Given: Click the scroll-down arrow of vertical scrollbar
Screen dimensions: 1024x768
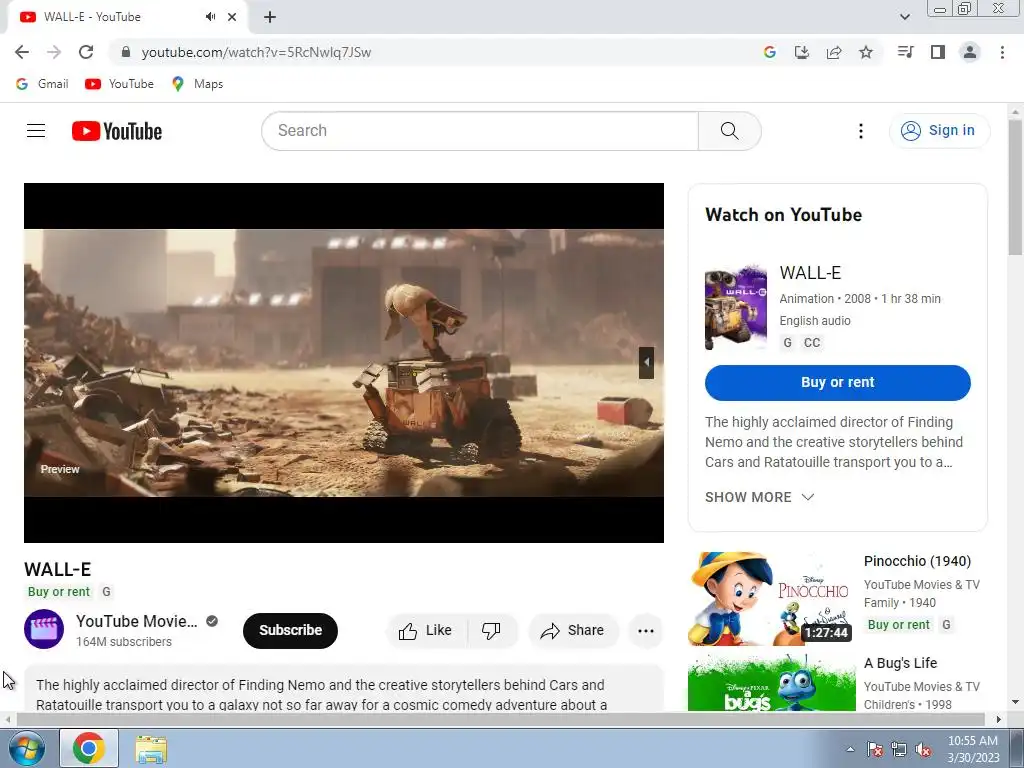Looking at the screenshot, I should tap(1016, 703).
